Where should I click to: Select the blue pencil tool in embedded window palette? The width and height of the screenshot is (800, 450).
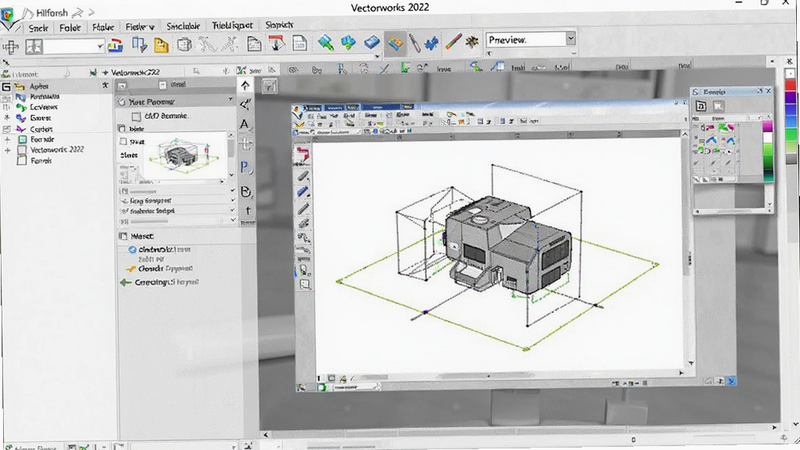pyautogui.click(x=303, y=191)
